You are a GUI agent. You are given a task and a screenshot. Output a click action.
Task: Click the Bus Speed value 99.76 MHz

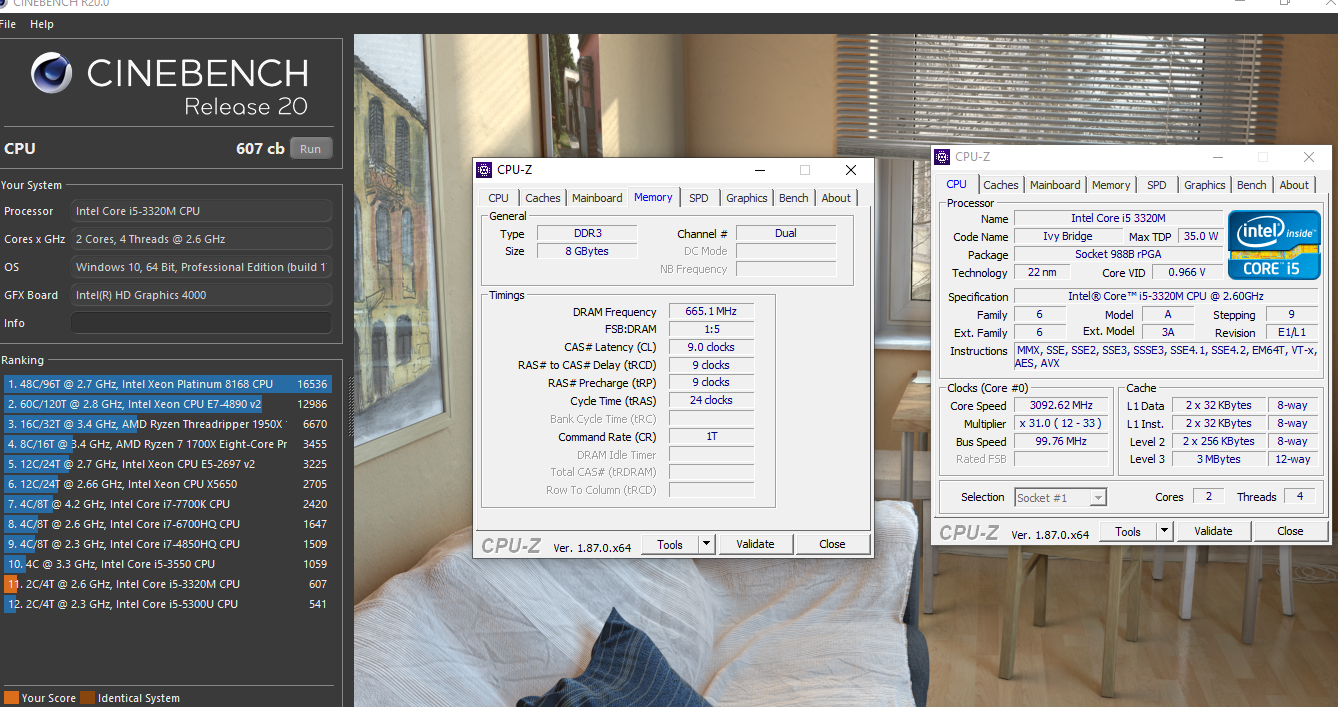[1060, 442]
